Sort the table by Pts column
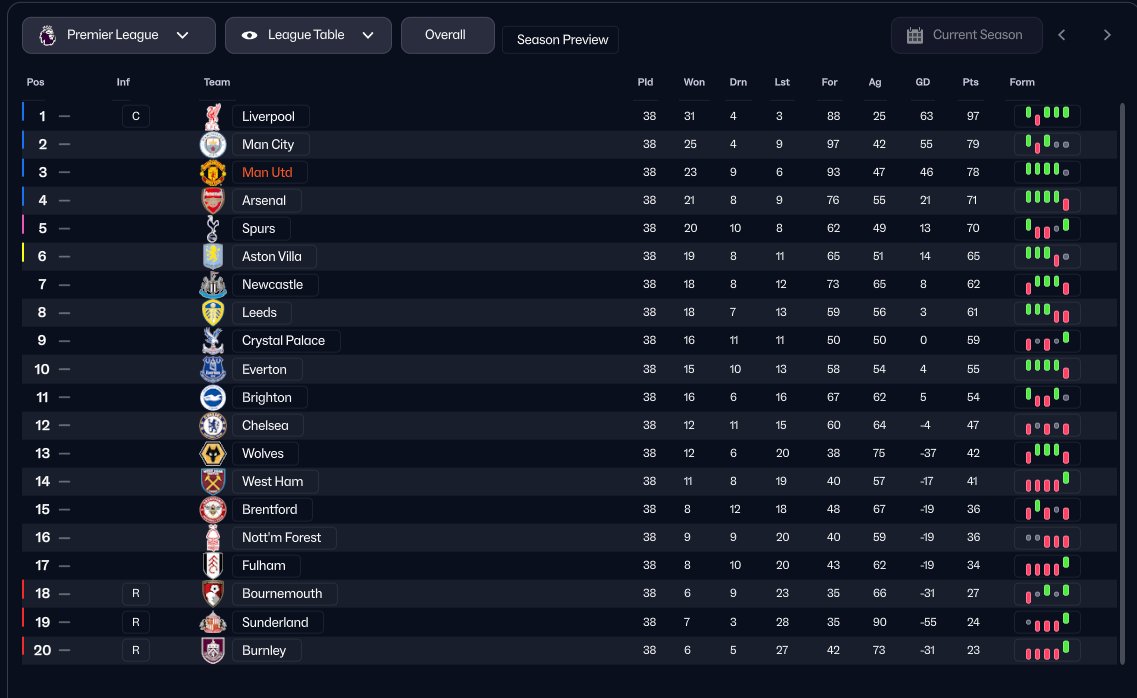Screen dimensions: 1137x698 tap(970, 82)
